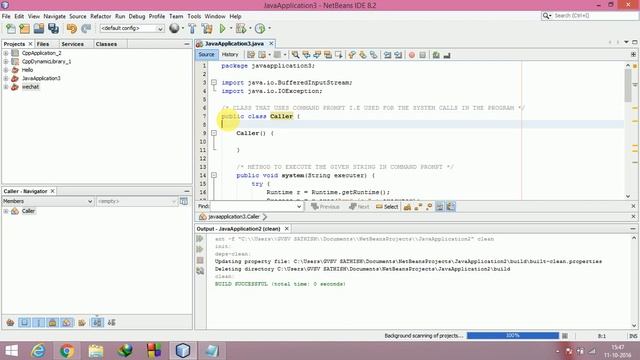Collapse the Caller() constructor fold
This screenshot has width=640, height=360.
point(214,133)
